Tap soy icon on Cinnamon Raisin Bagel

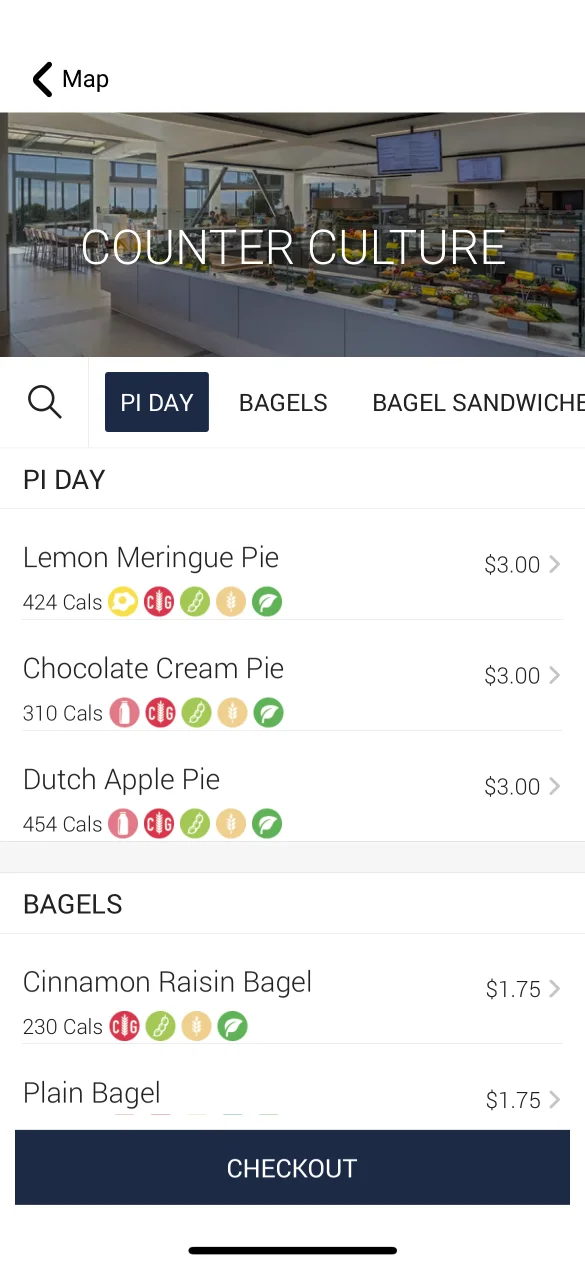tap(160, 1026)
